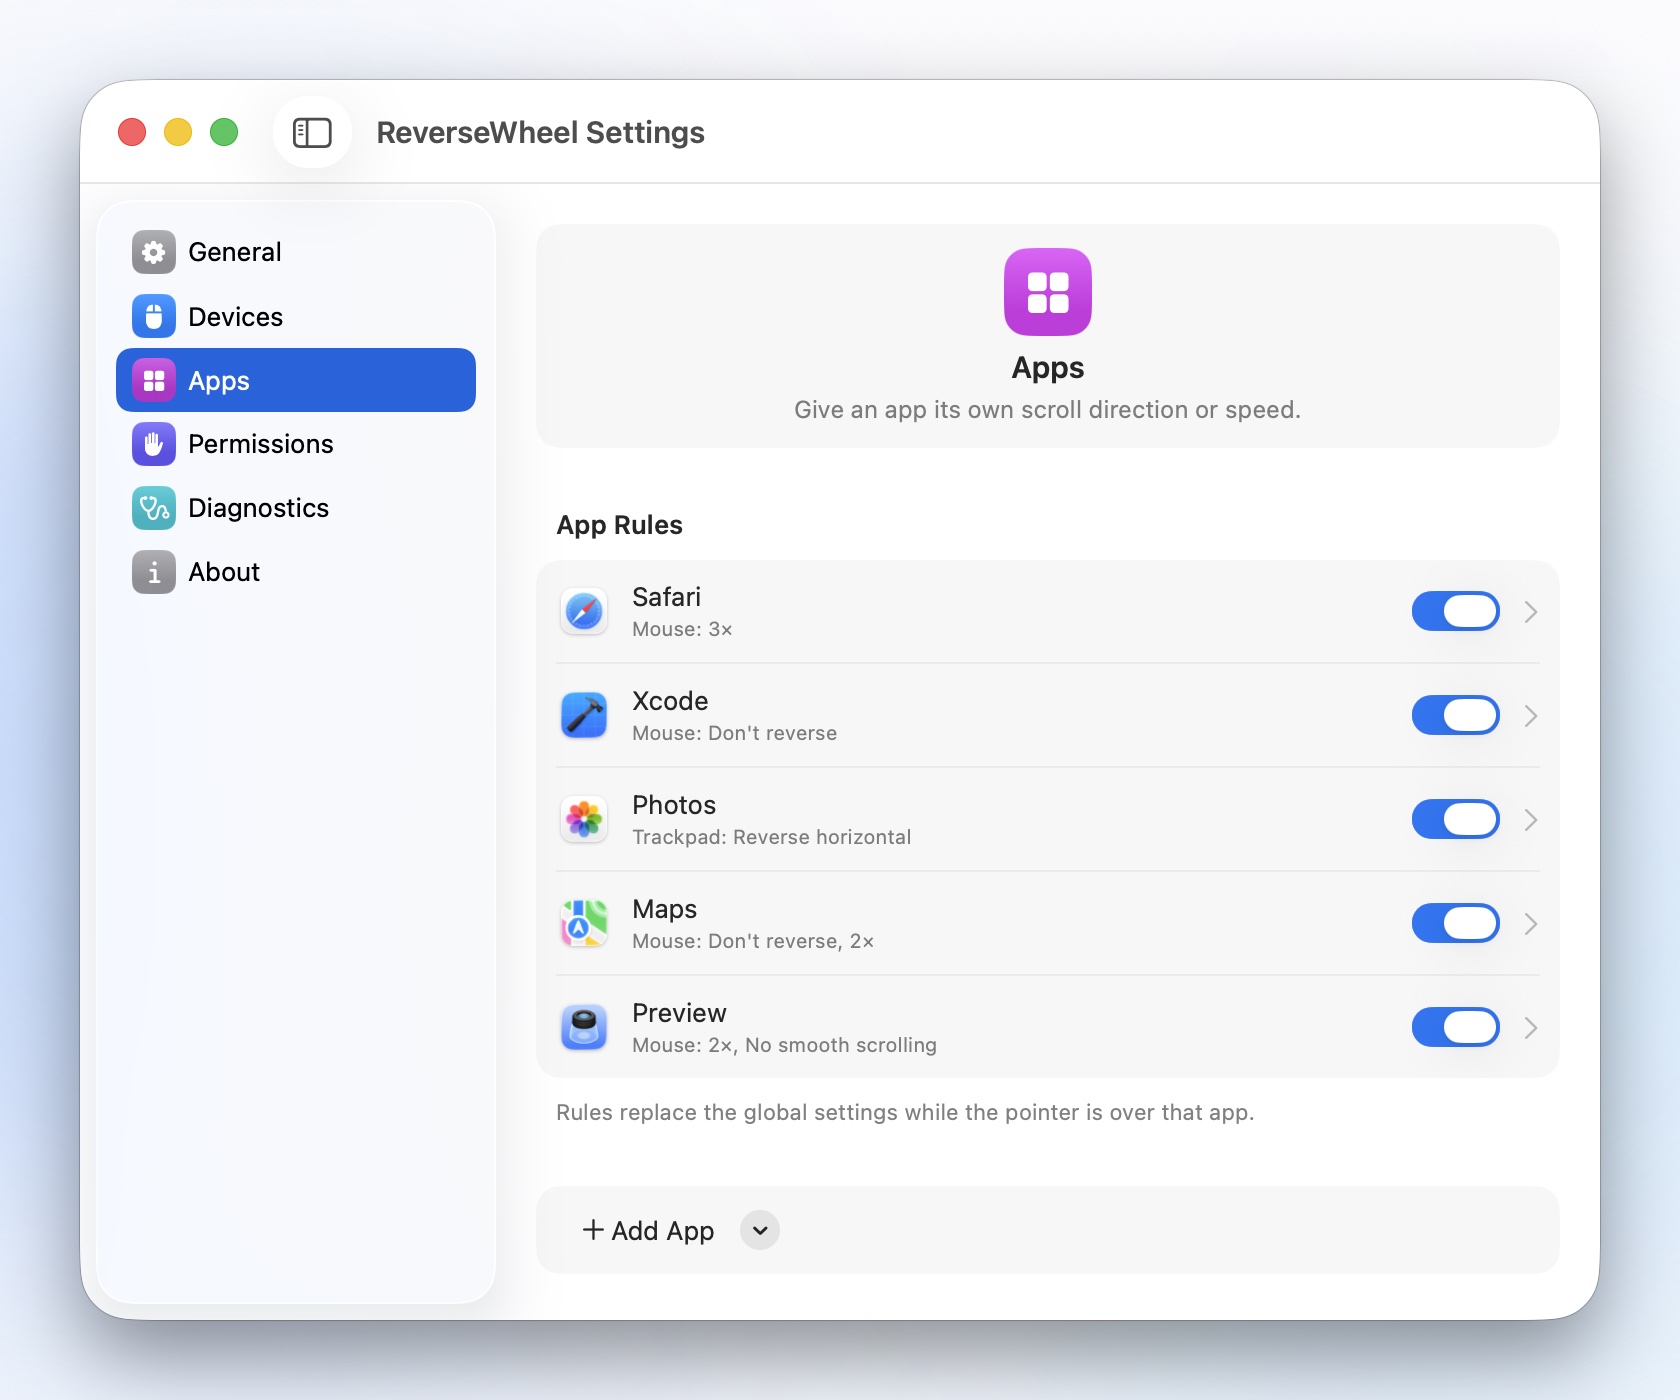1680x1400 pixels.
Task: Click the Safari compass icon
Action: [584, 612]
